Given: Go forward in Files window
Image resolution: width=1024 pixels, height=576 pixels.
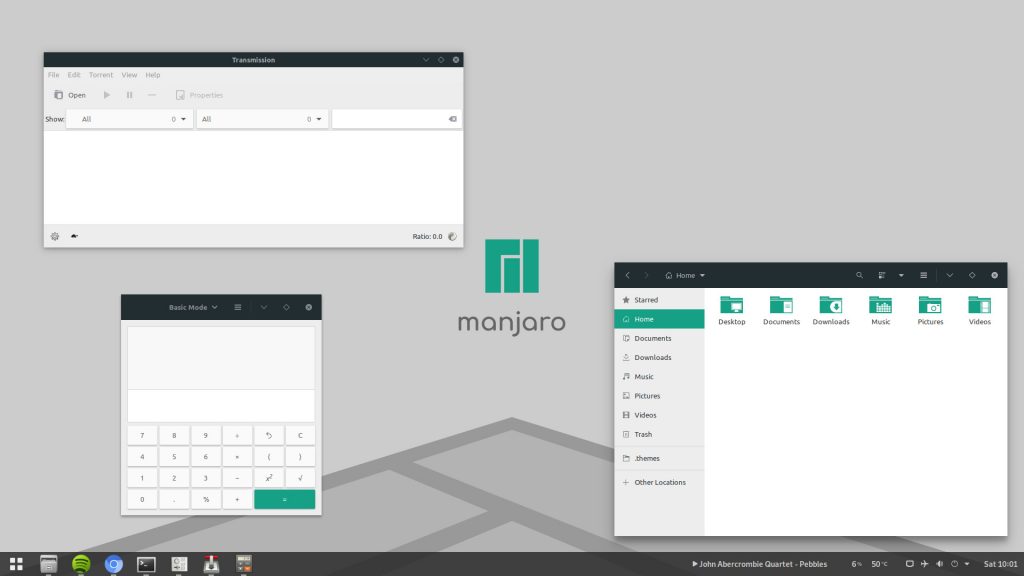Looking at the screenshot, I should 647,276.
